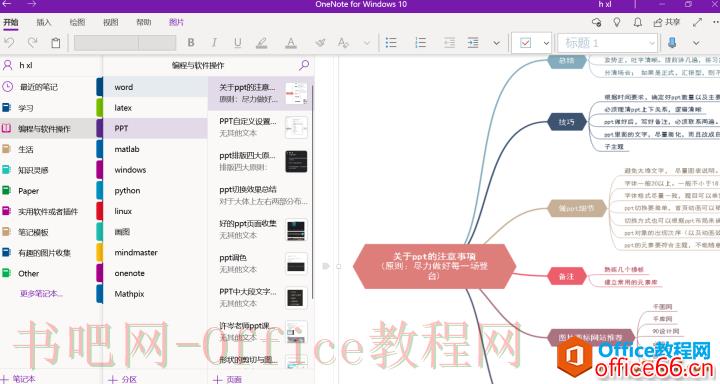Toggle Italic formatting
720x384 pixels.
click(x=214, y=43)
